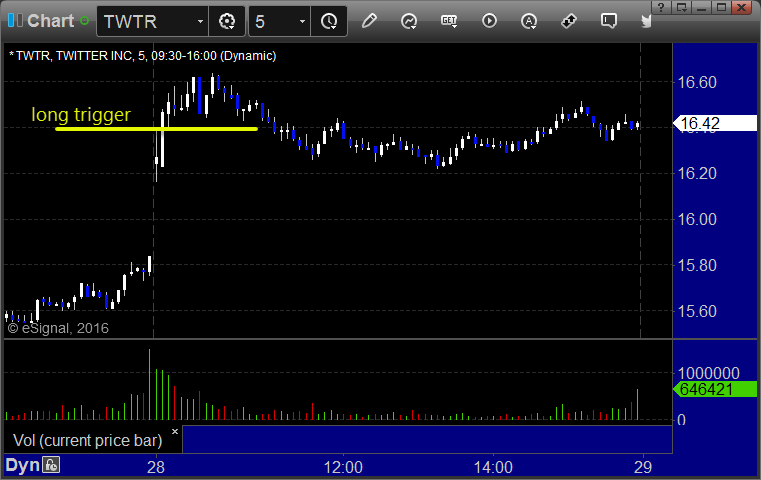Image resolution: width=761 pixels, height=480 pixels.
Task: Click the 15.60 price axis label
Action: (697, 311)
